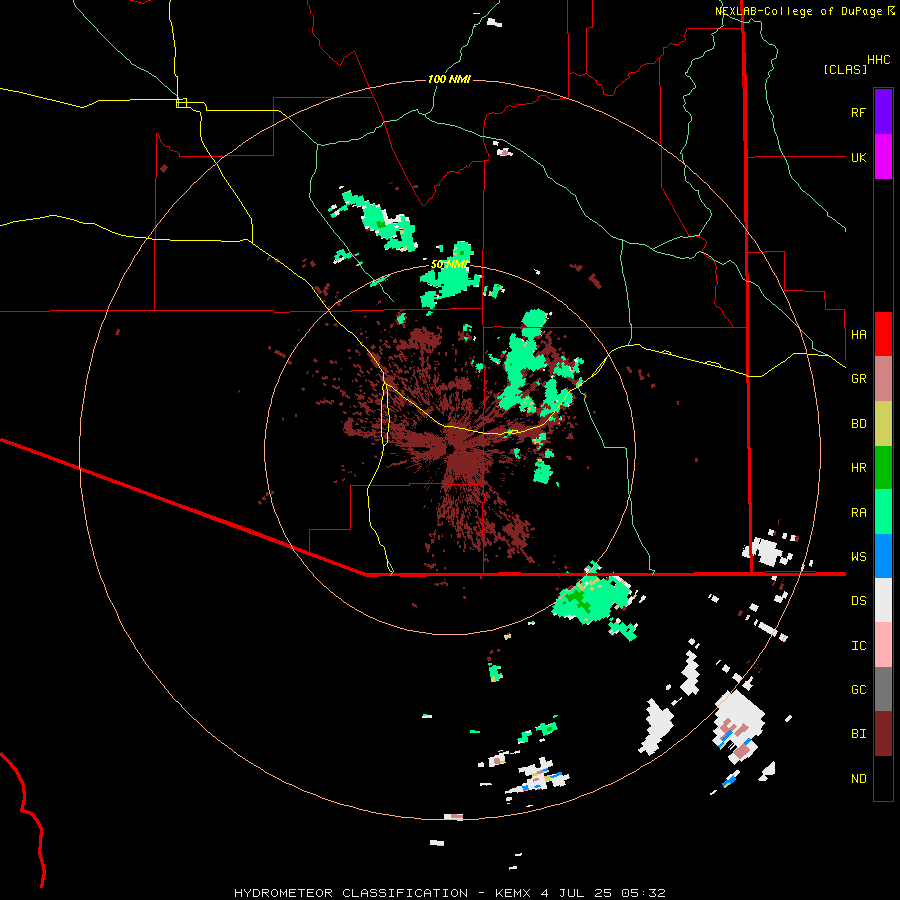Click the 'HA' legend label

pos(858,335)
